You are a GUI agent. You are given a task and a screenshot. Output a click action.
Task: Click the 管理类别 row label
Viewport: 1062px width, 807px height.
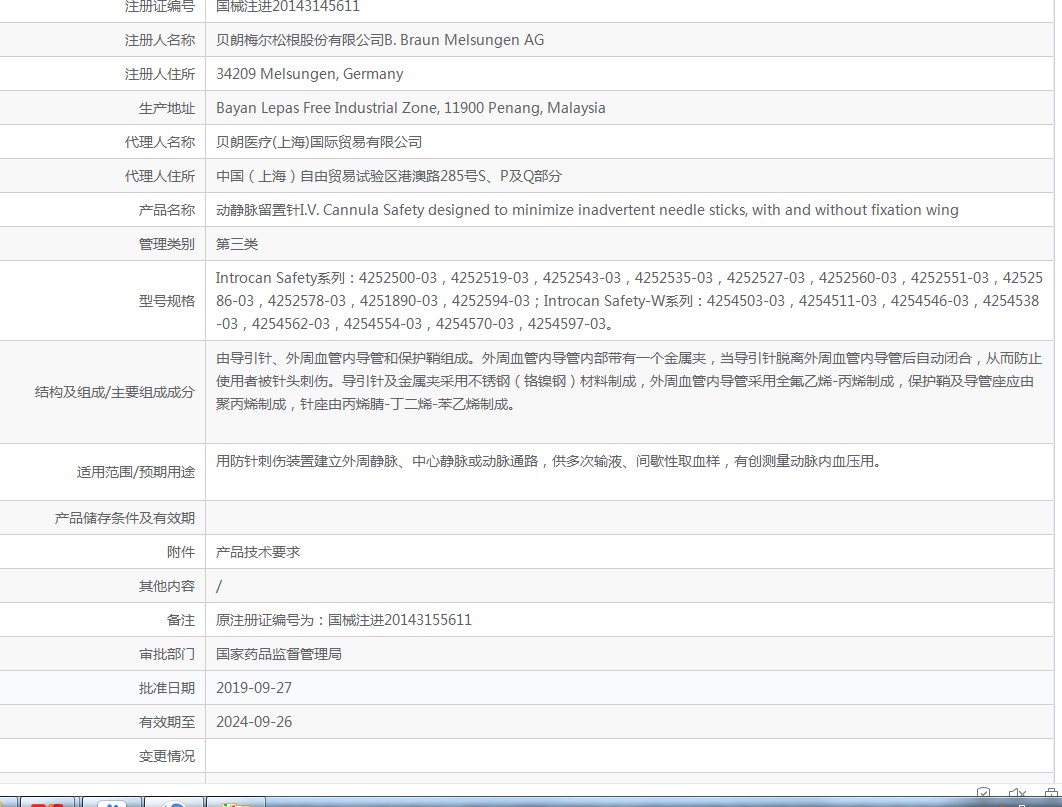(167, 244)
